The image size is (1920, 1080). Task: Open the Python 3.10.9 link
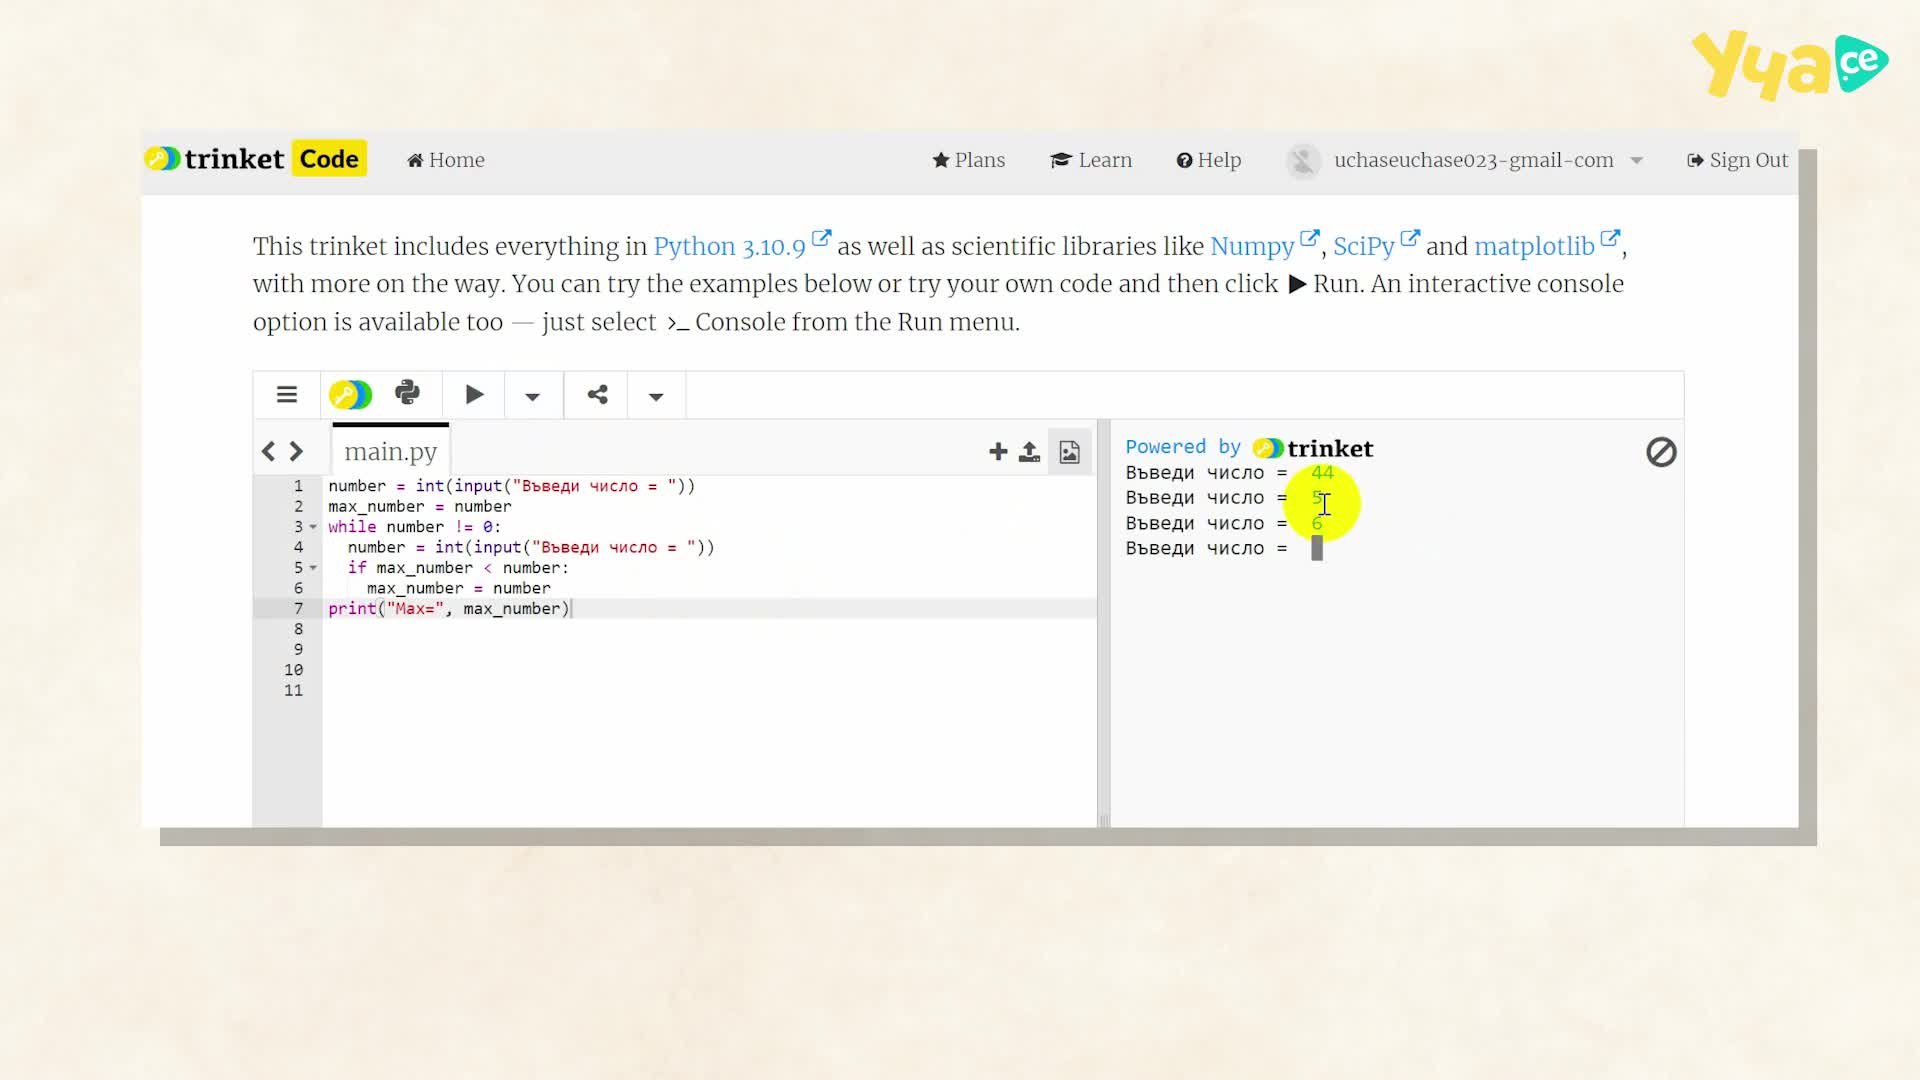click(741, 245)
